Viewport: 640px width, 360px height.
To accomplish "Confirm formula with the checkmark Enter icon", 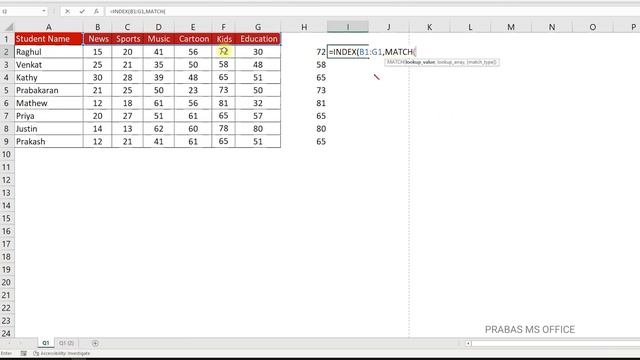I will pos(82,11).
